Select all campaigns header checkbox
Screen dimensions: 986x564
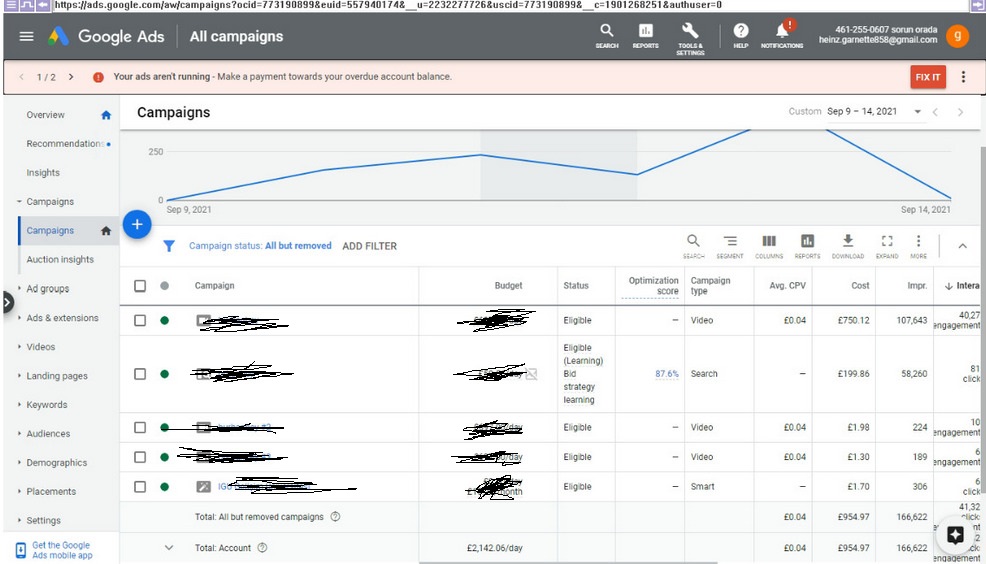pos(140,285)
